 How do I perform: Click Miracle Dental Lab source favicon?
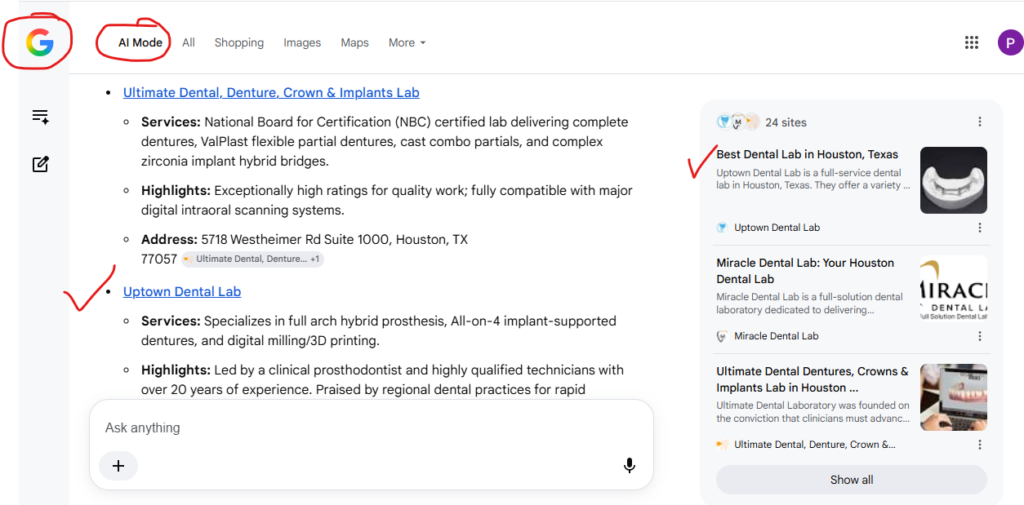tap(722, 336)
